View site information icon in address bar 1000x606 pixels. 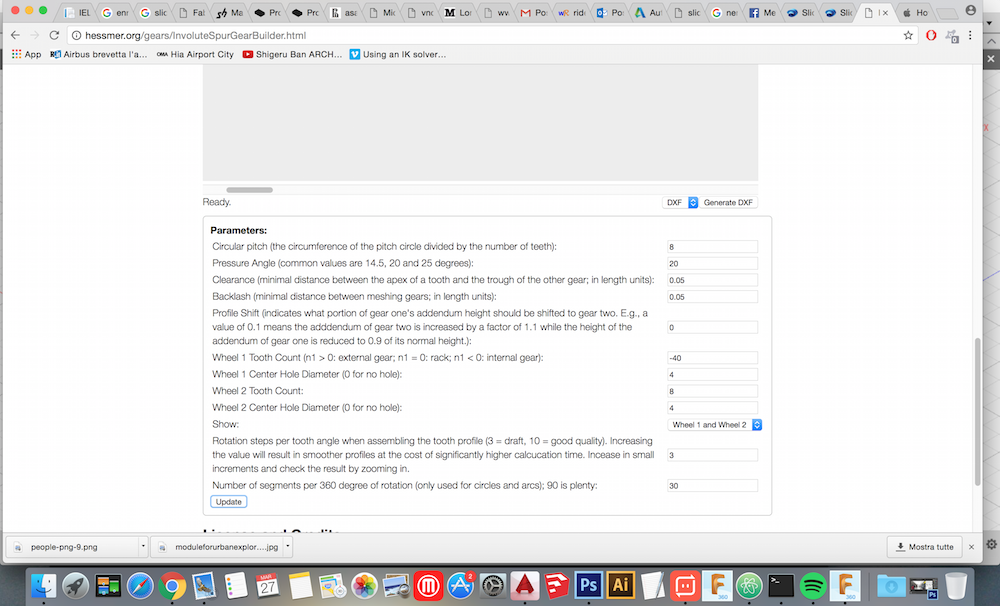coord(76,36)
